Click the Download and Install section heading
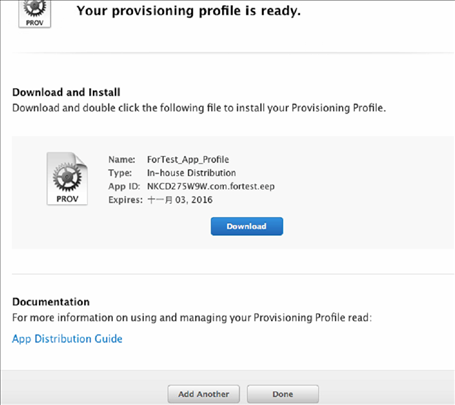 coord(66,92)
